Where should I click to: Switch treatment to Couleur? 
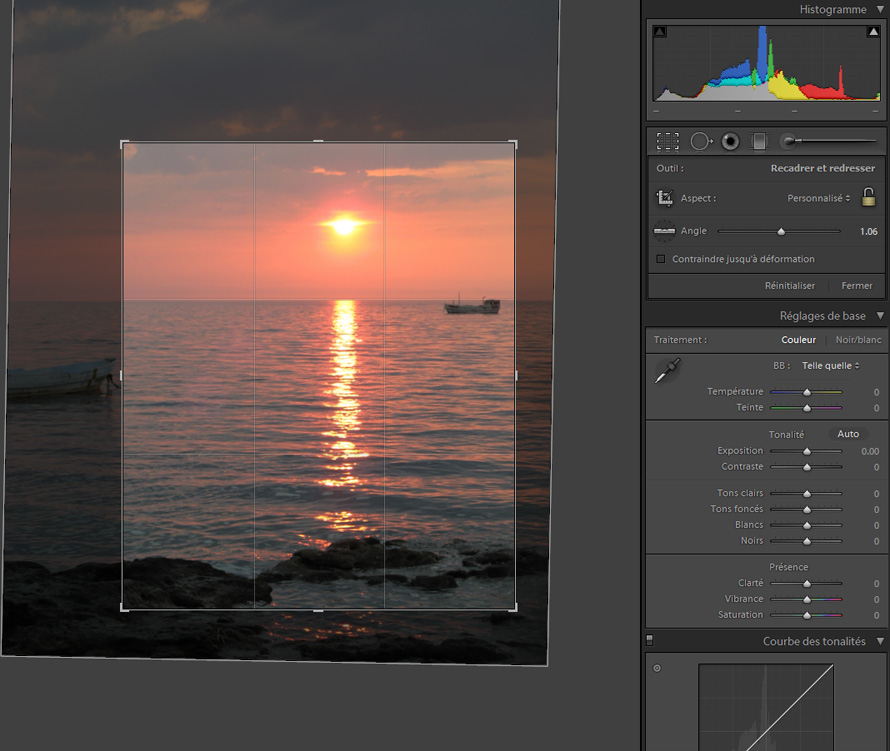coord(799,339)
